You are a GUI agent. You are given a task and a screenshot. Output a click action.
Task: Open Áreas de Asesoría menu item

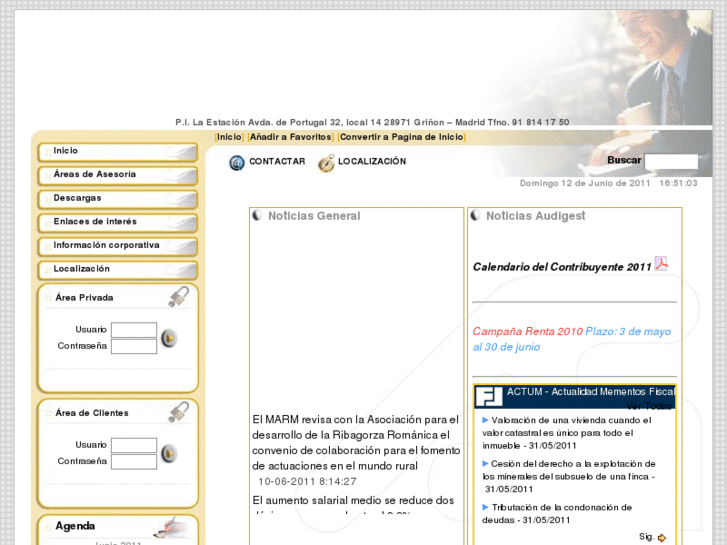point(118,175)
